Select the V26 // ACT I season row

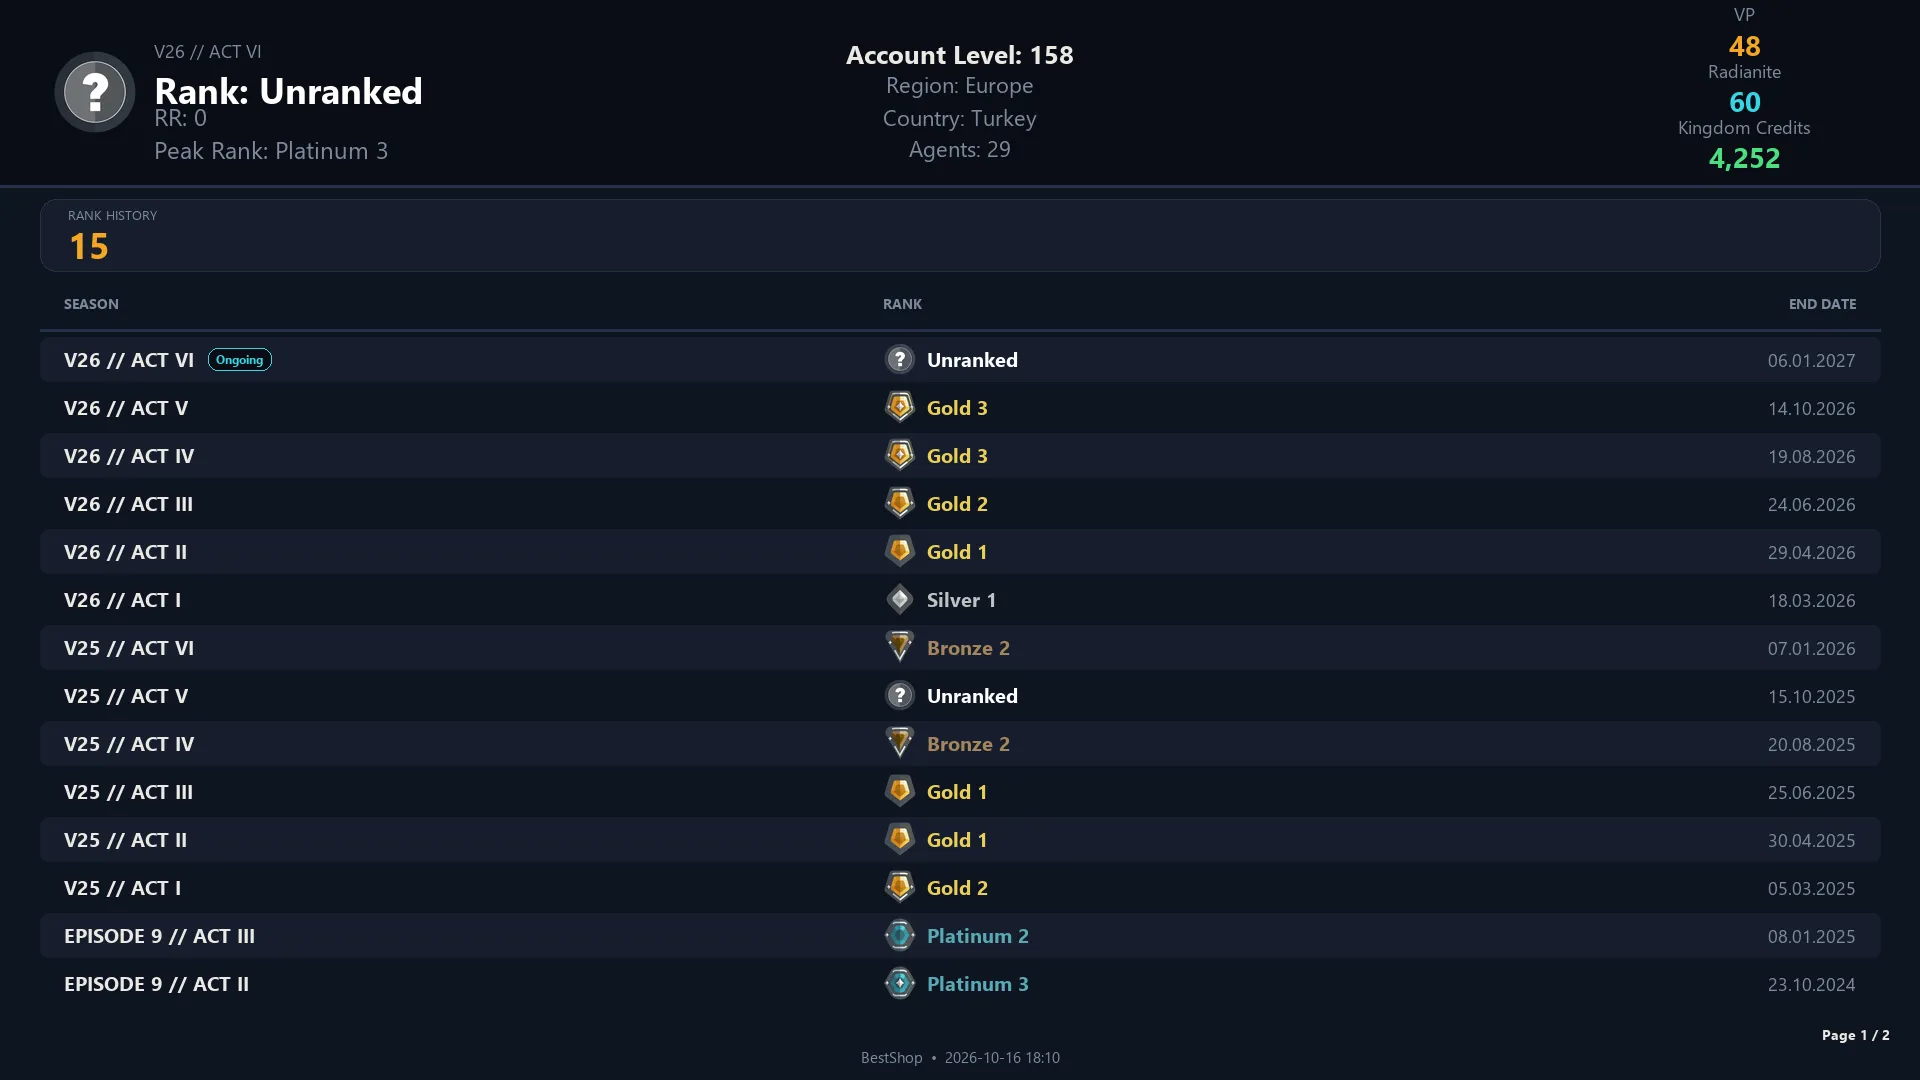coord(960,600)
